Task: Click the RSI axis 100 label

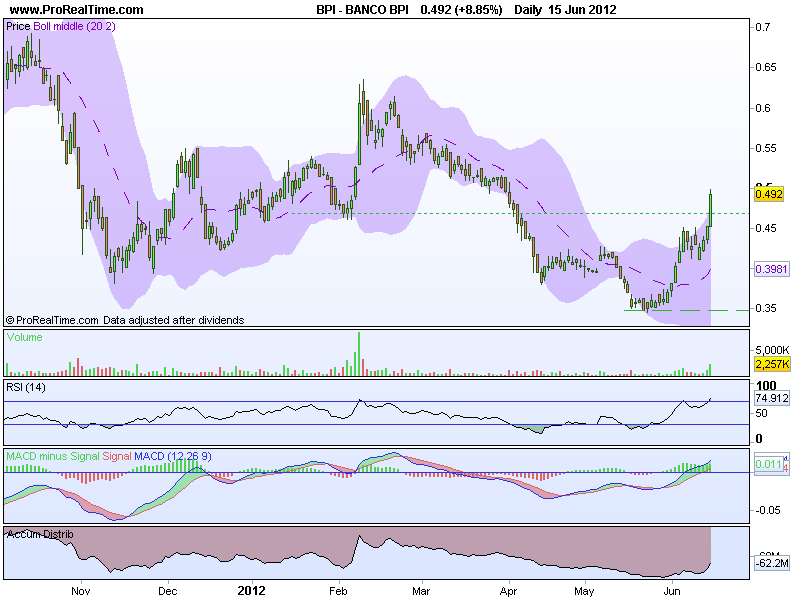Action: (766, 386)
